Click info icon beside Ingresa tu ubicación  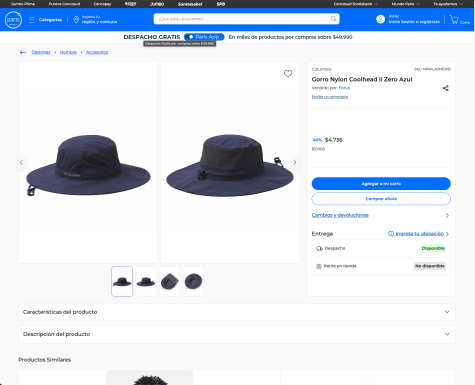tap(391, 233)
